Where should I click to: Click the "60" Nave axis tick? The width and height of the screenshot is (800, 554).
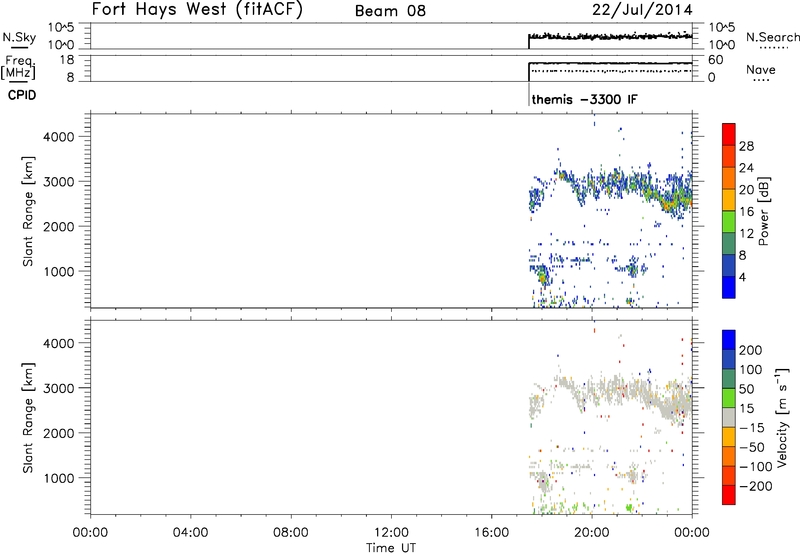coord(715,60)
